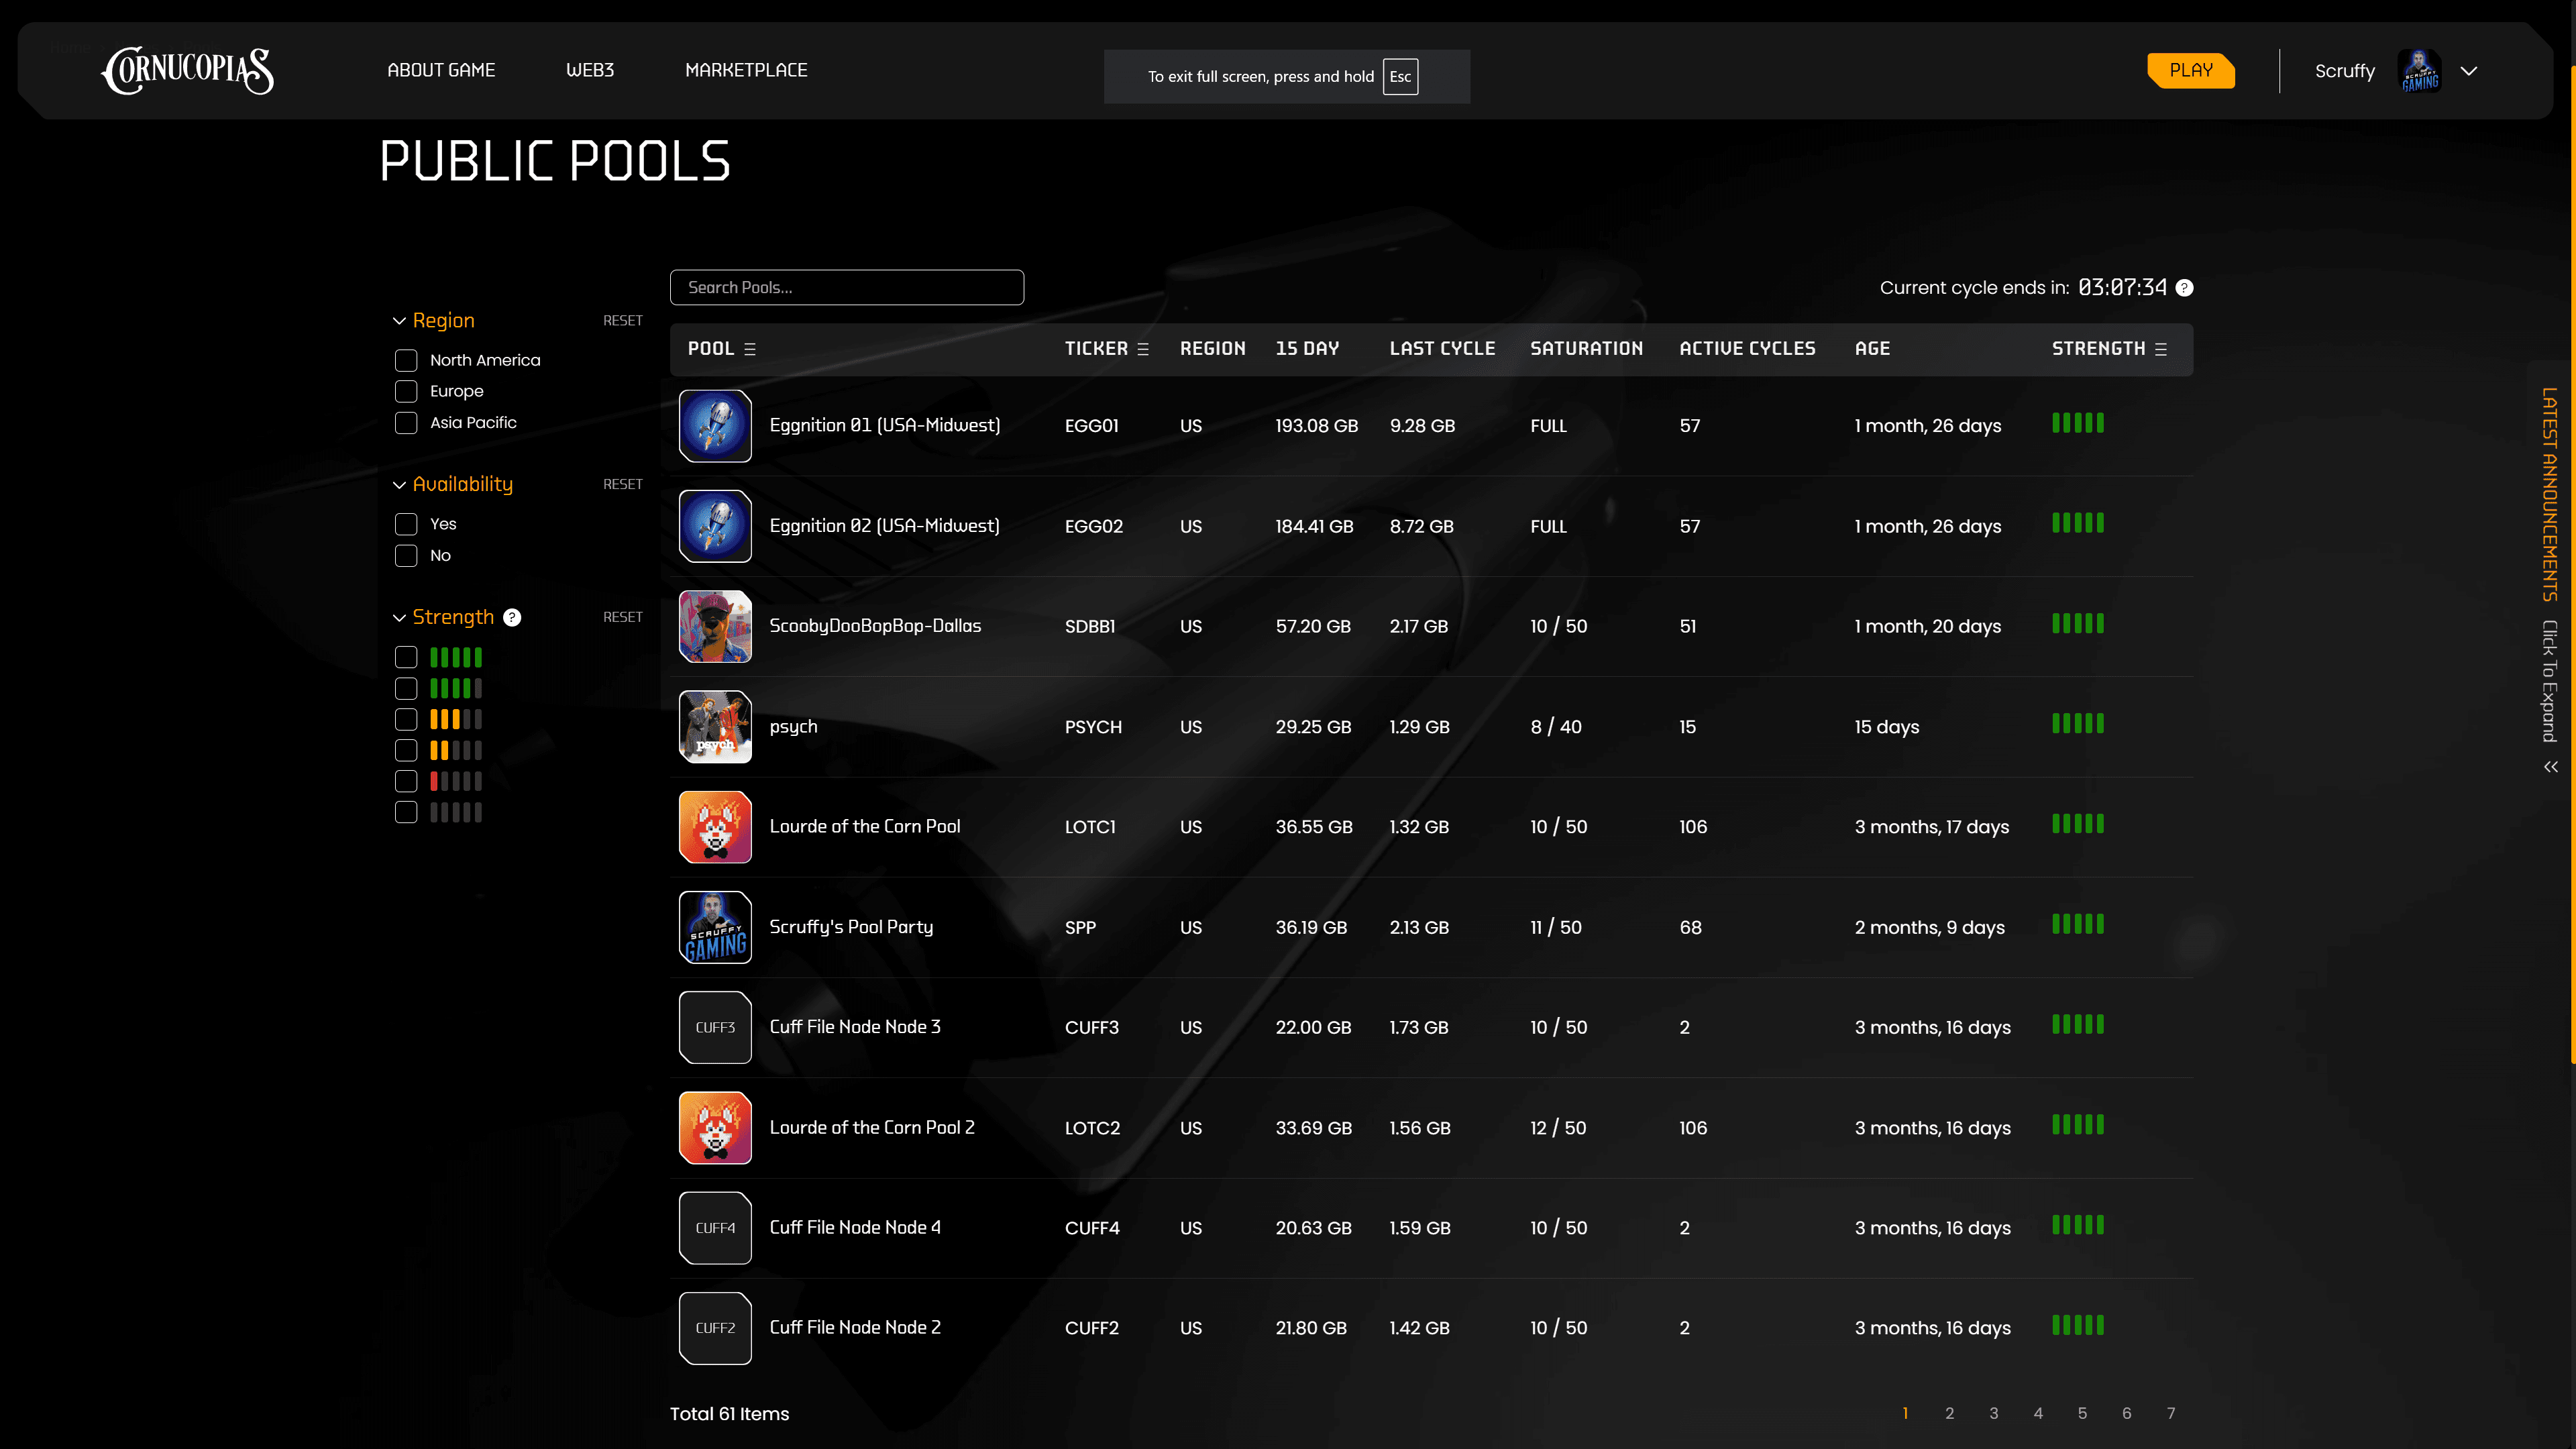Image resolution: width=2576 pixels, height=1449 pixels.
Task: Open ScoobyDooBopBop-Dallas pool avatar
Action: [715, 626]
